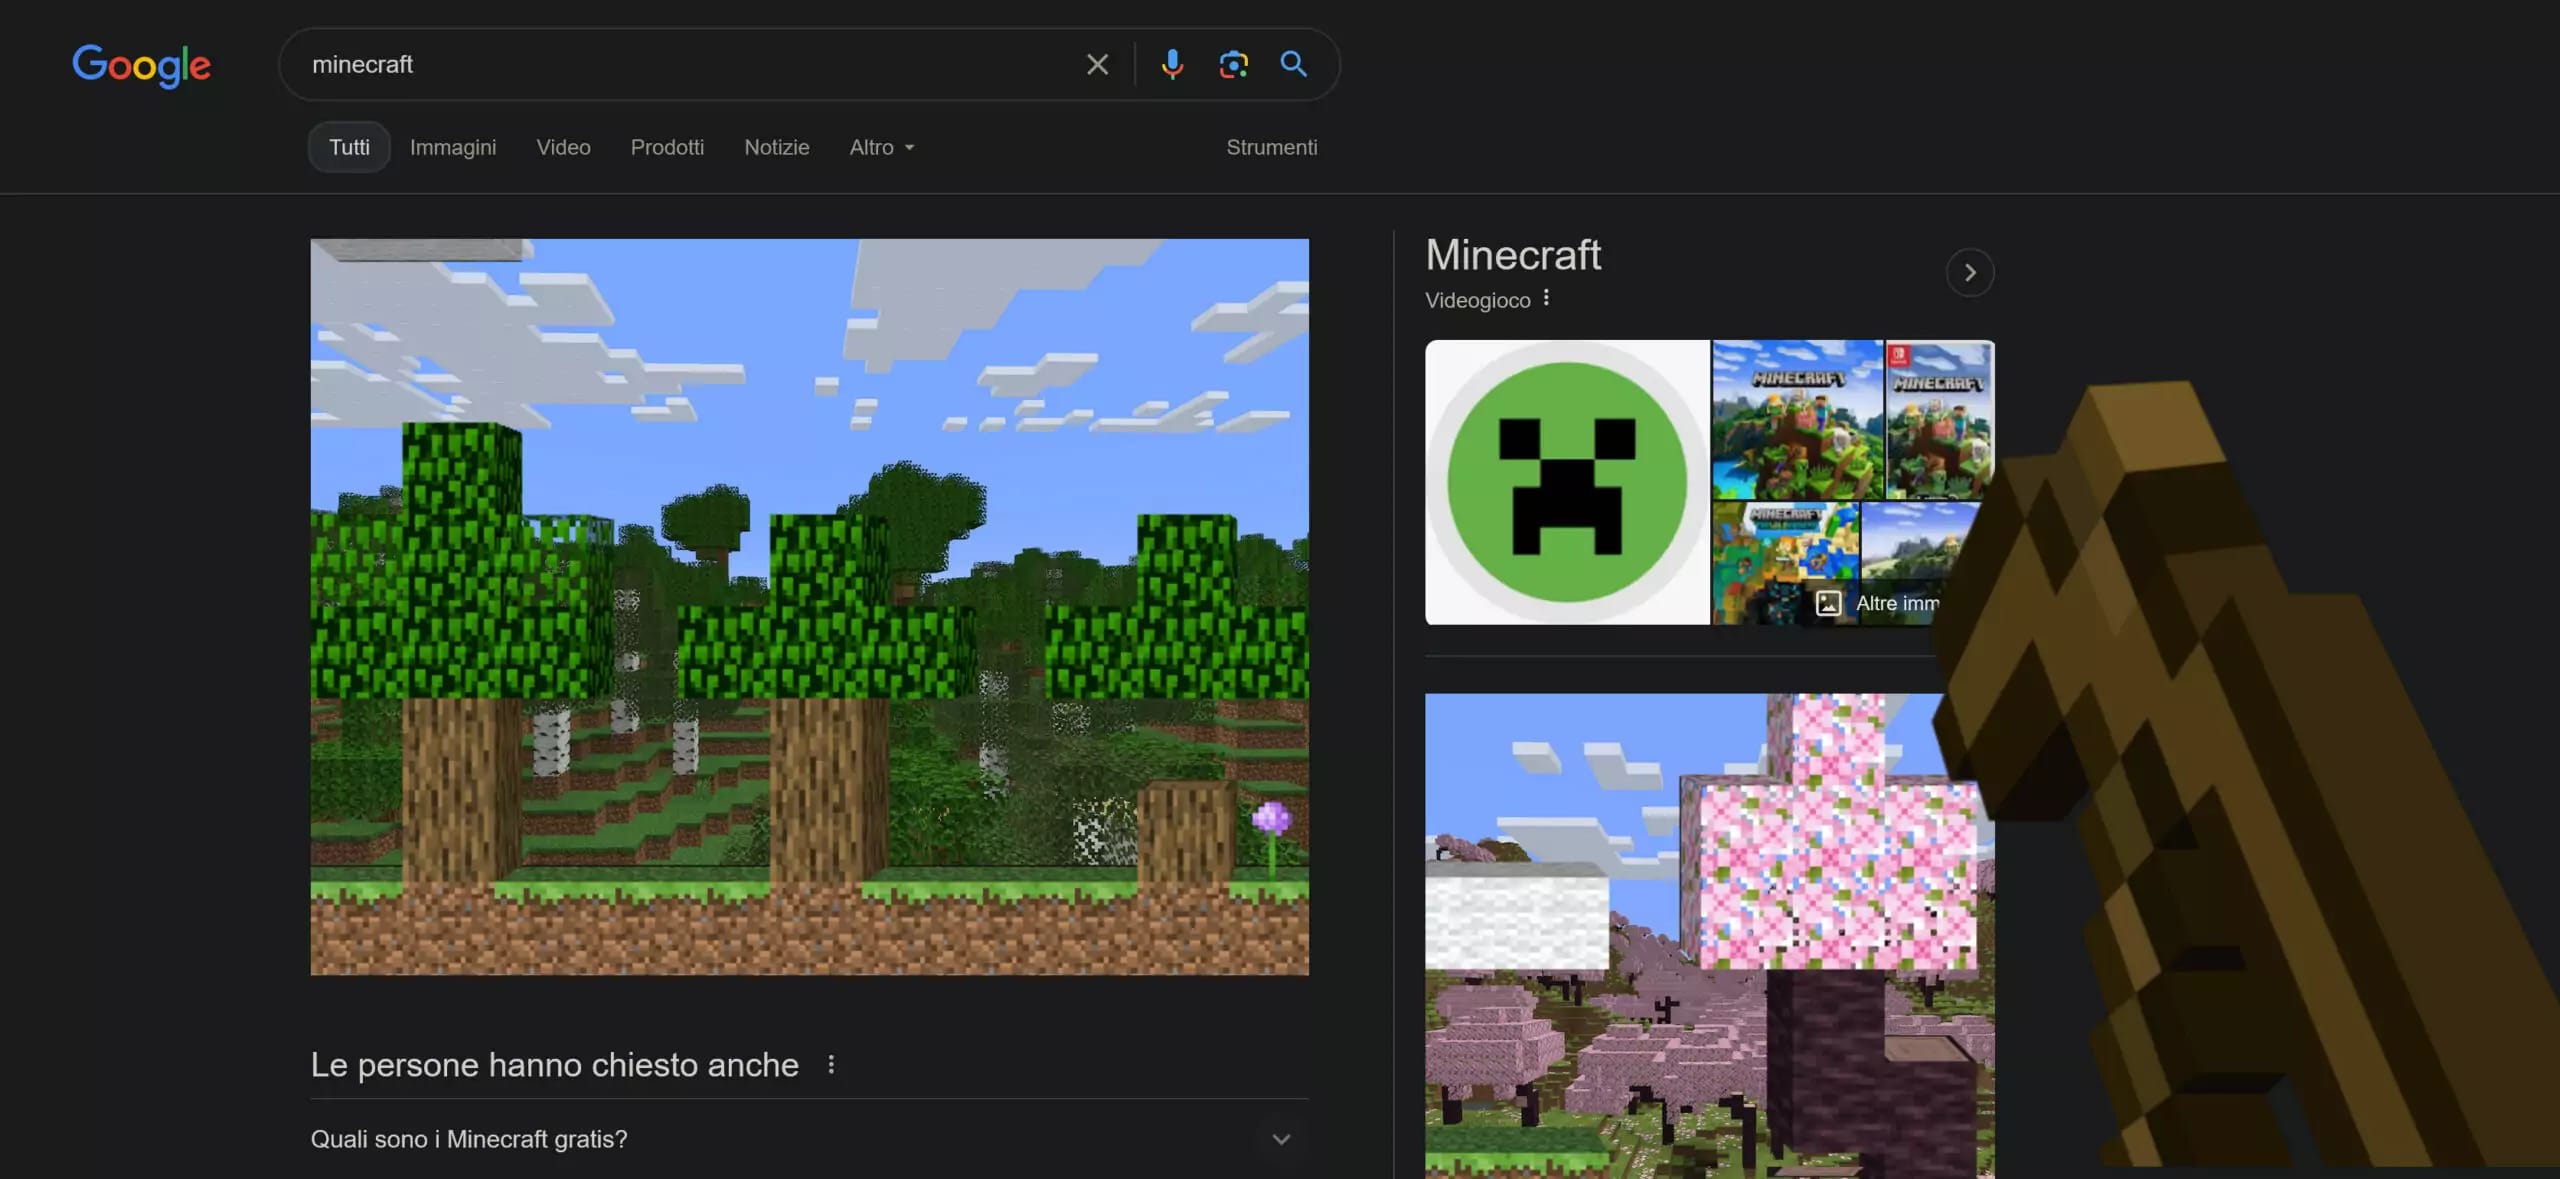Viewport: 2560px width, 1179px height.
Task: Open Strumenti search tools
Action: point(1271,147)
